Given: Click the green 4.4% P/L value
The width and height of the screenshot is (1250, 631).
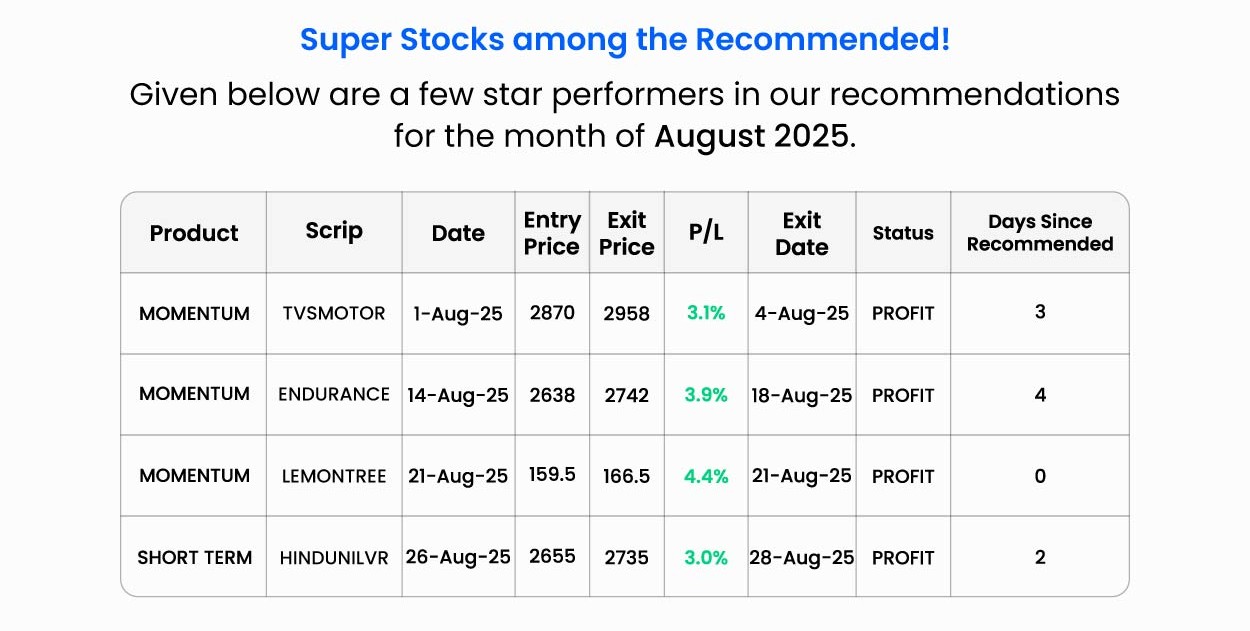Looking at the screenshot, I should tap(706, 476).
